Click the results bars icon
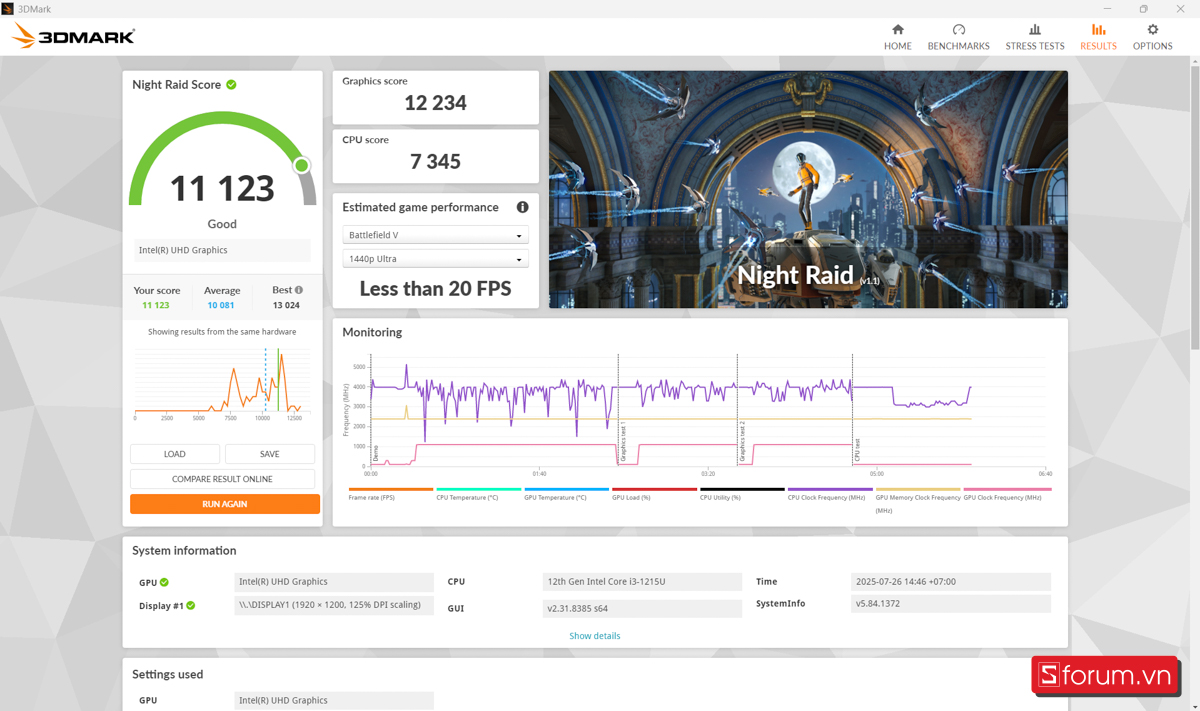This screenshot has height=711, width=1200. point(1098,30)
